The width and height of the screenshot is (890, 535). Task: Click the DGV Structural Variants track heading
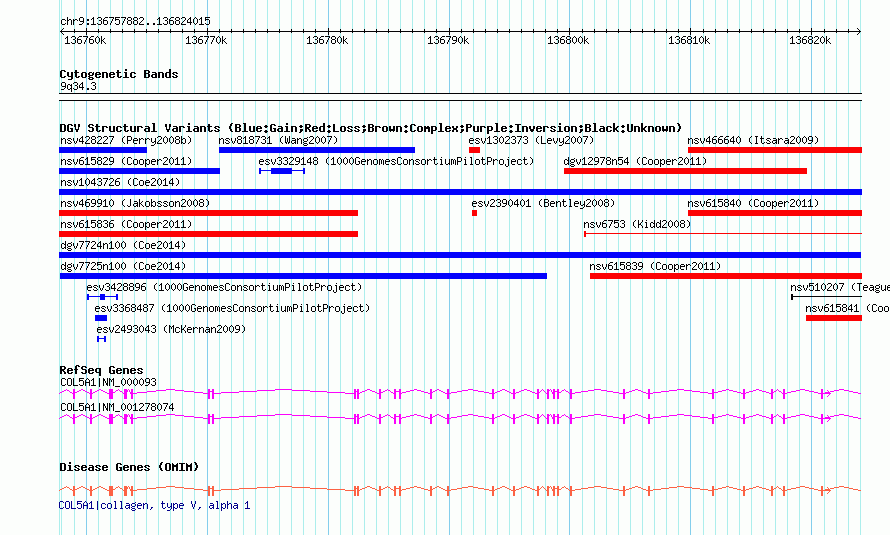(x=371, y=128)
